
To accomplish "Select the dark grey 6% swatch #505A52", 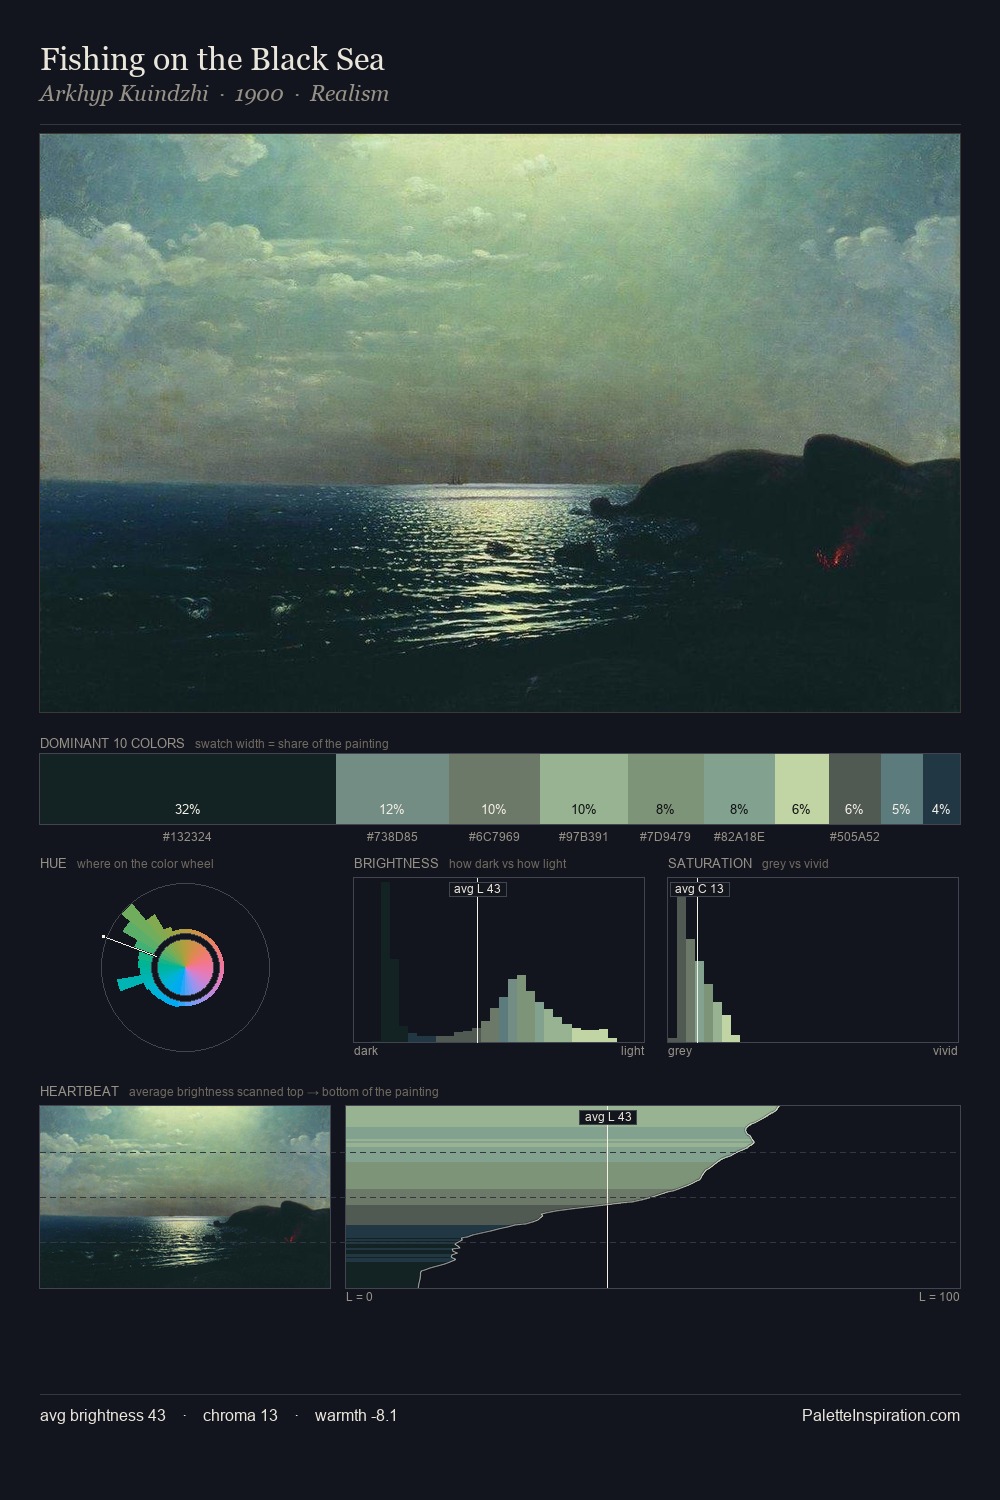I will [855, 789].
